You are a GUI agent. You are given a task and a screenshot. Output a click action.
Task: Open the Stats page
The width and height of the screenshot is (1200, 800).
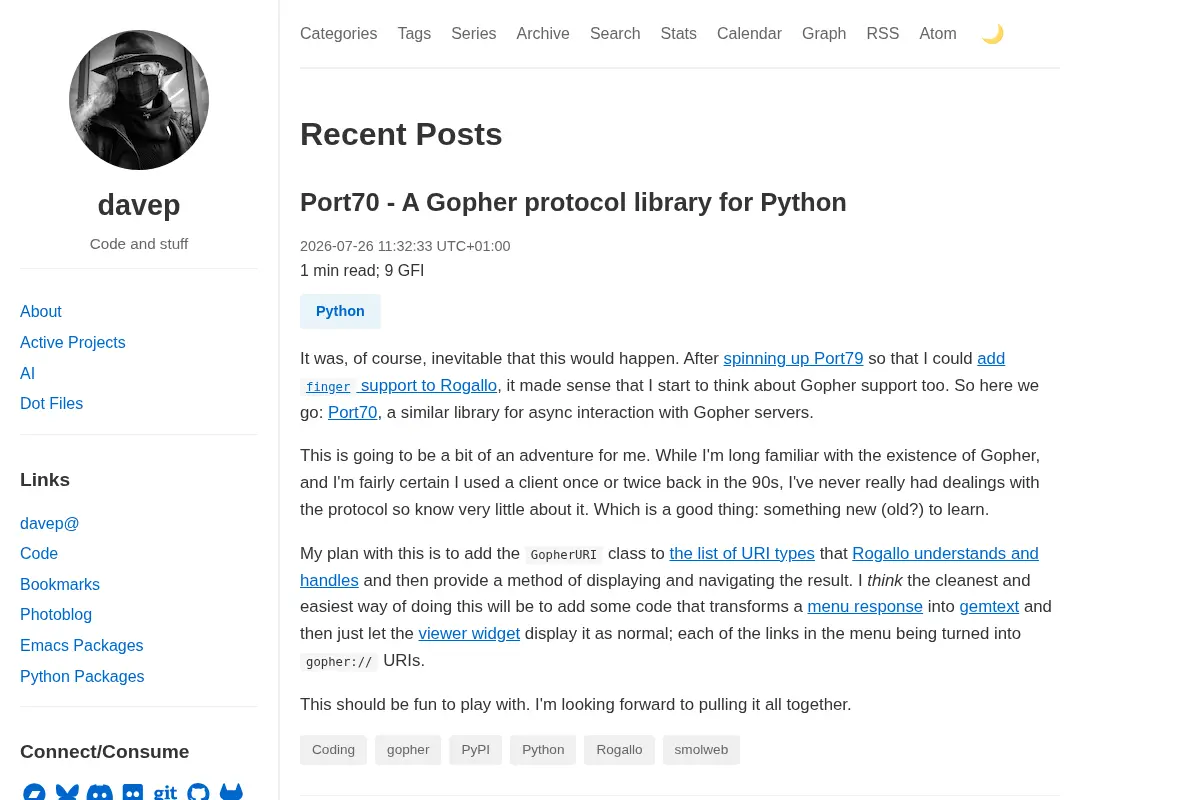click(x=679, y=34)
